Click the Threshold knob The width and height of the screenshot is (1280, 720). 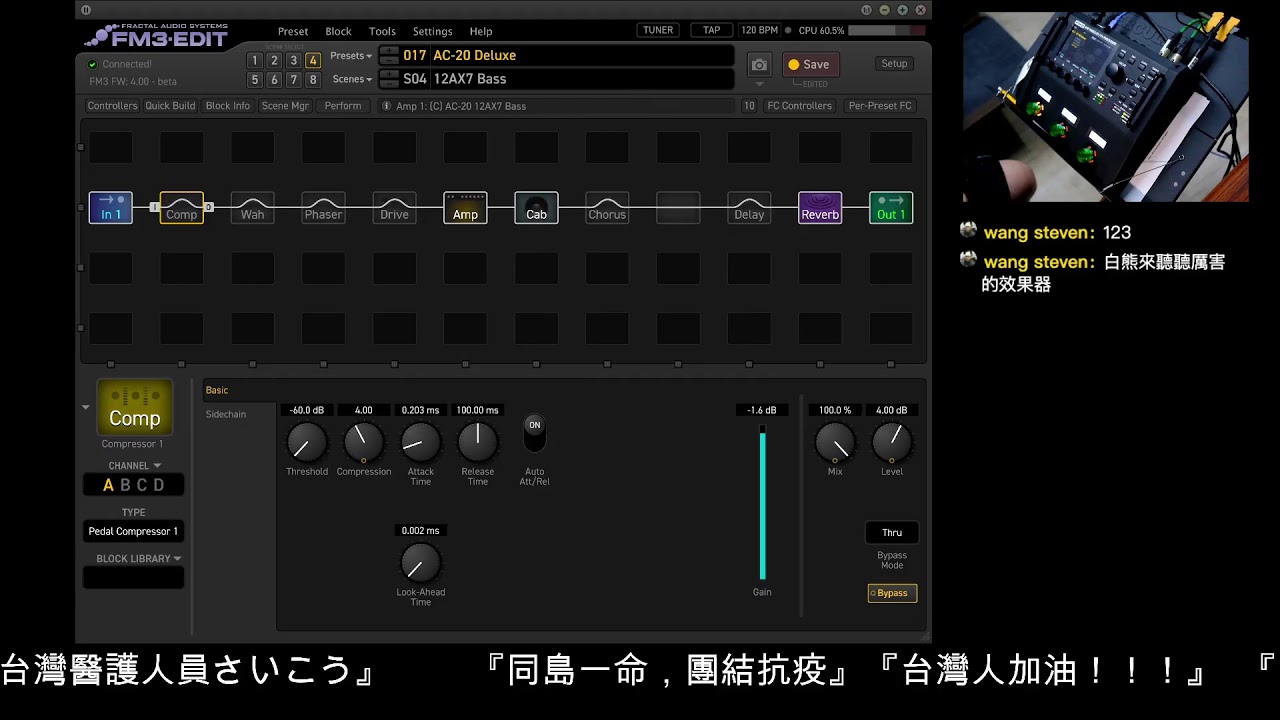click(306, 442)
